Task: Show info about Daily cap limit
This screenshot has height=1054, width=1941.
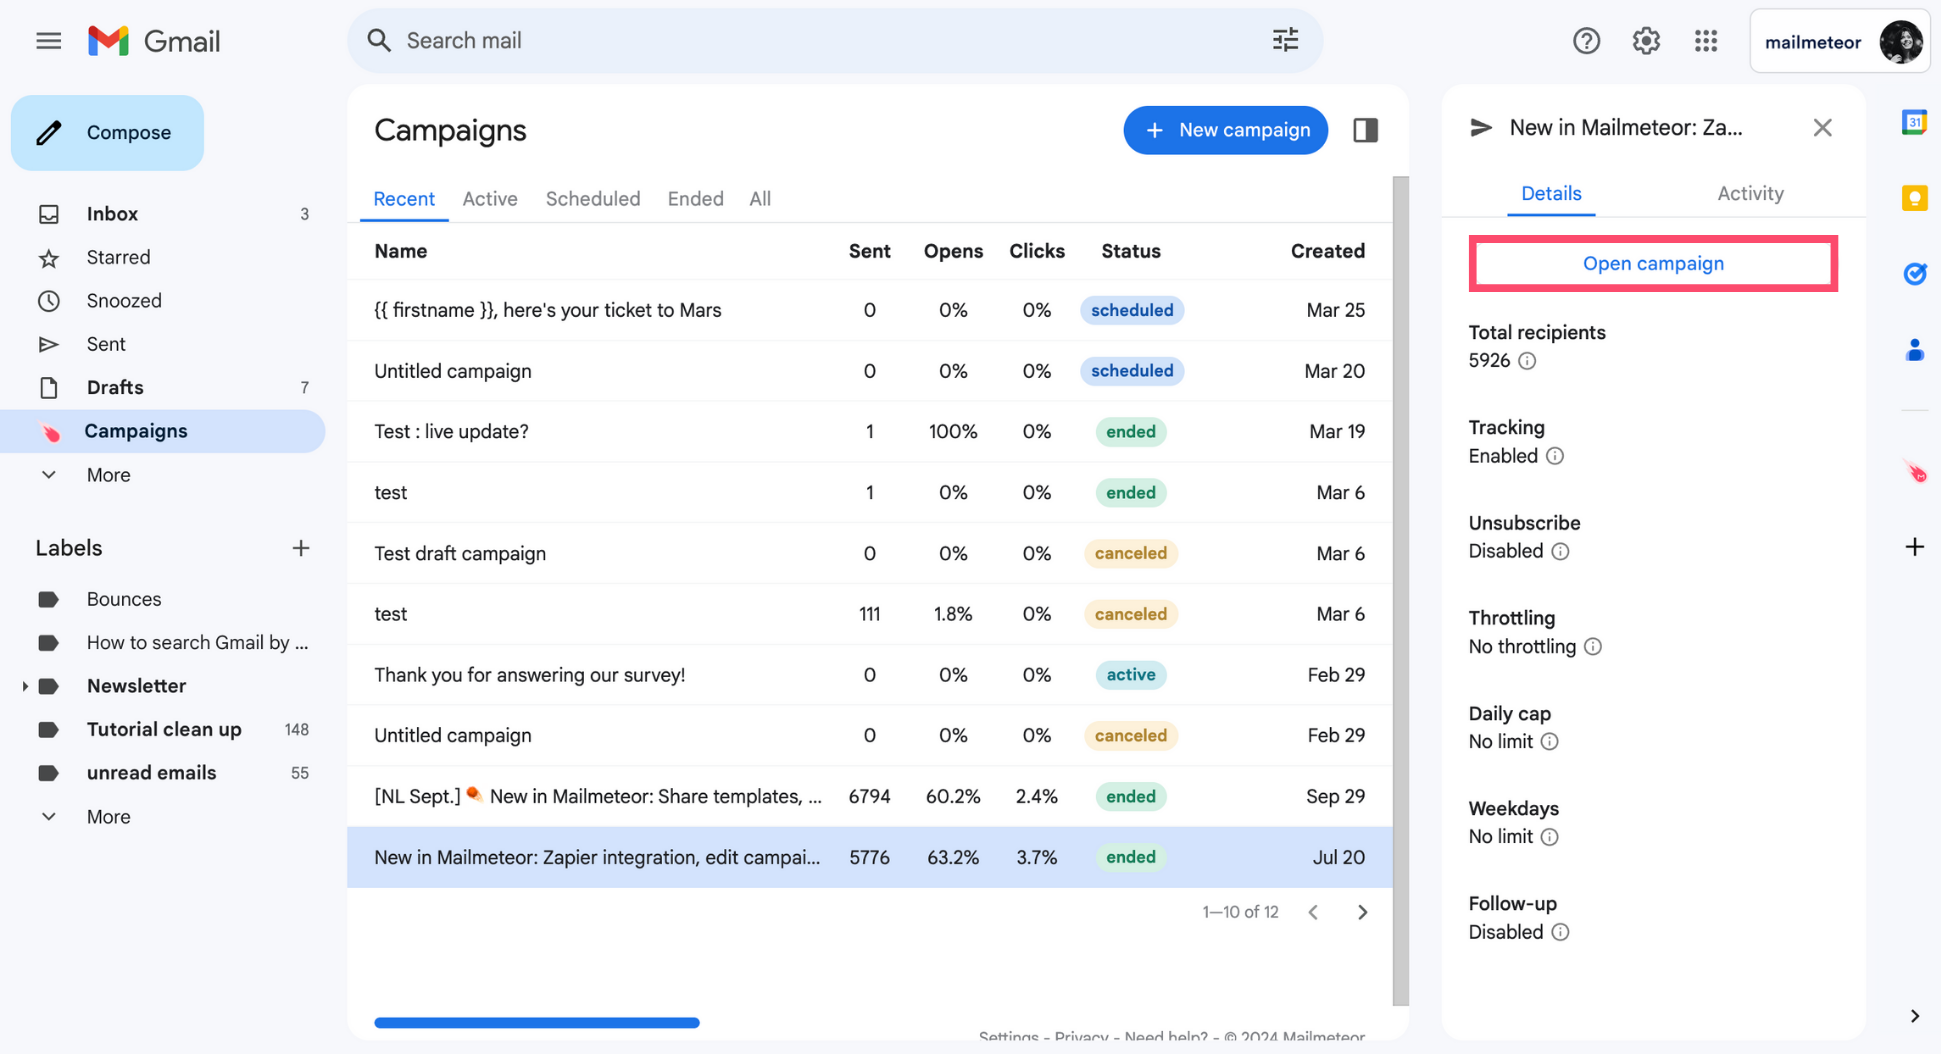Action: 1549,742
